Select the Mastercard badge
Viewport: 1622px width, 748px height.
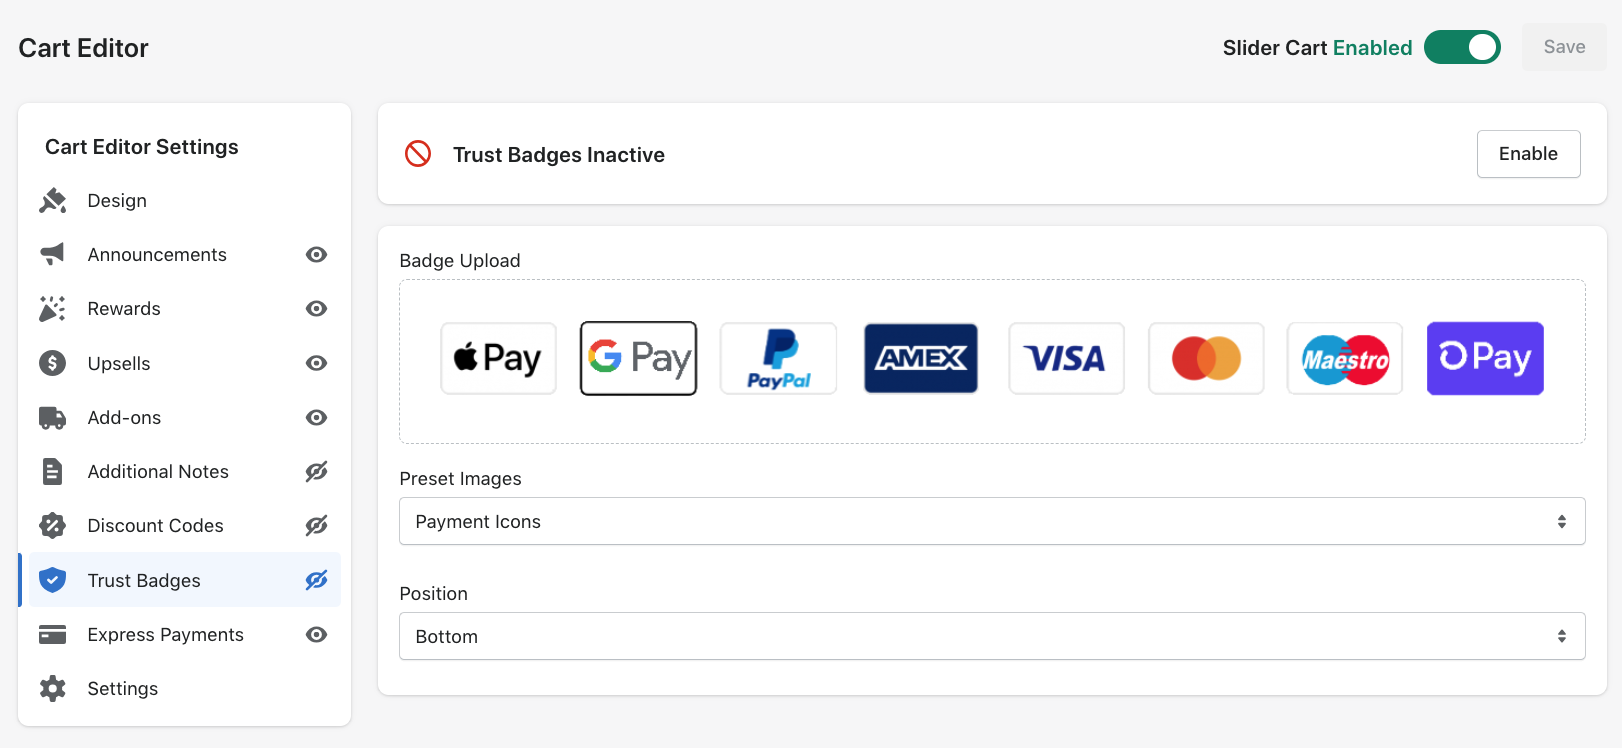(1206, 358)
